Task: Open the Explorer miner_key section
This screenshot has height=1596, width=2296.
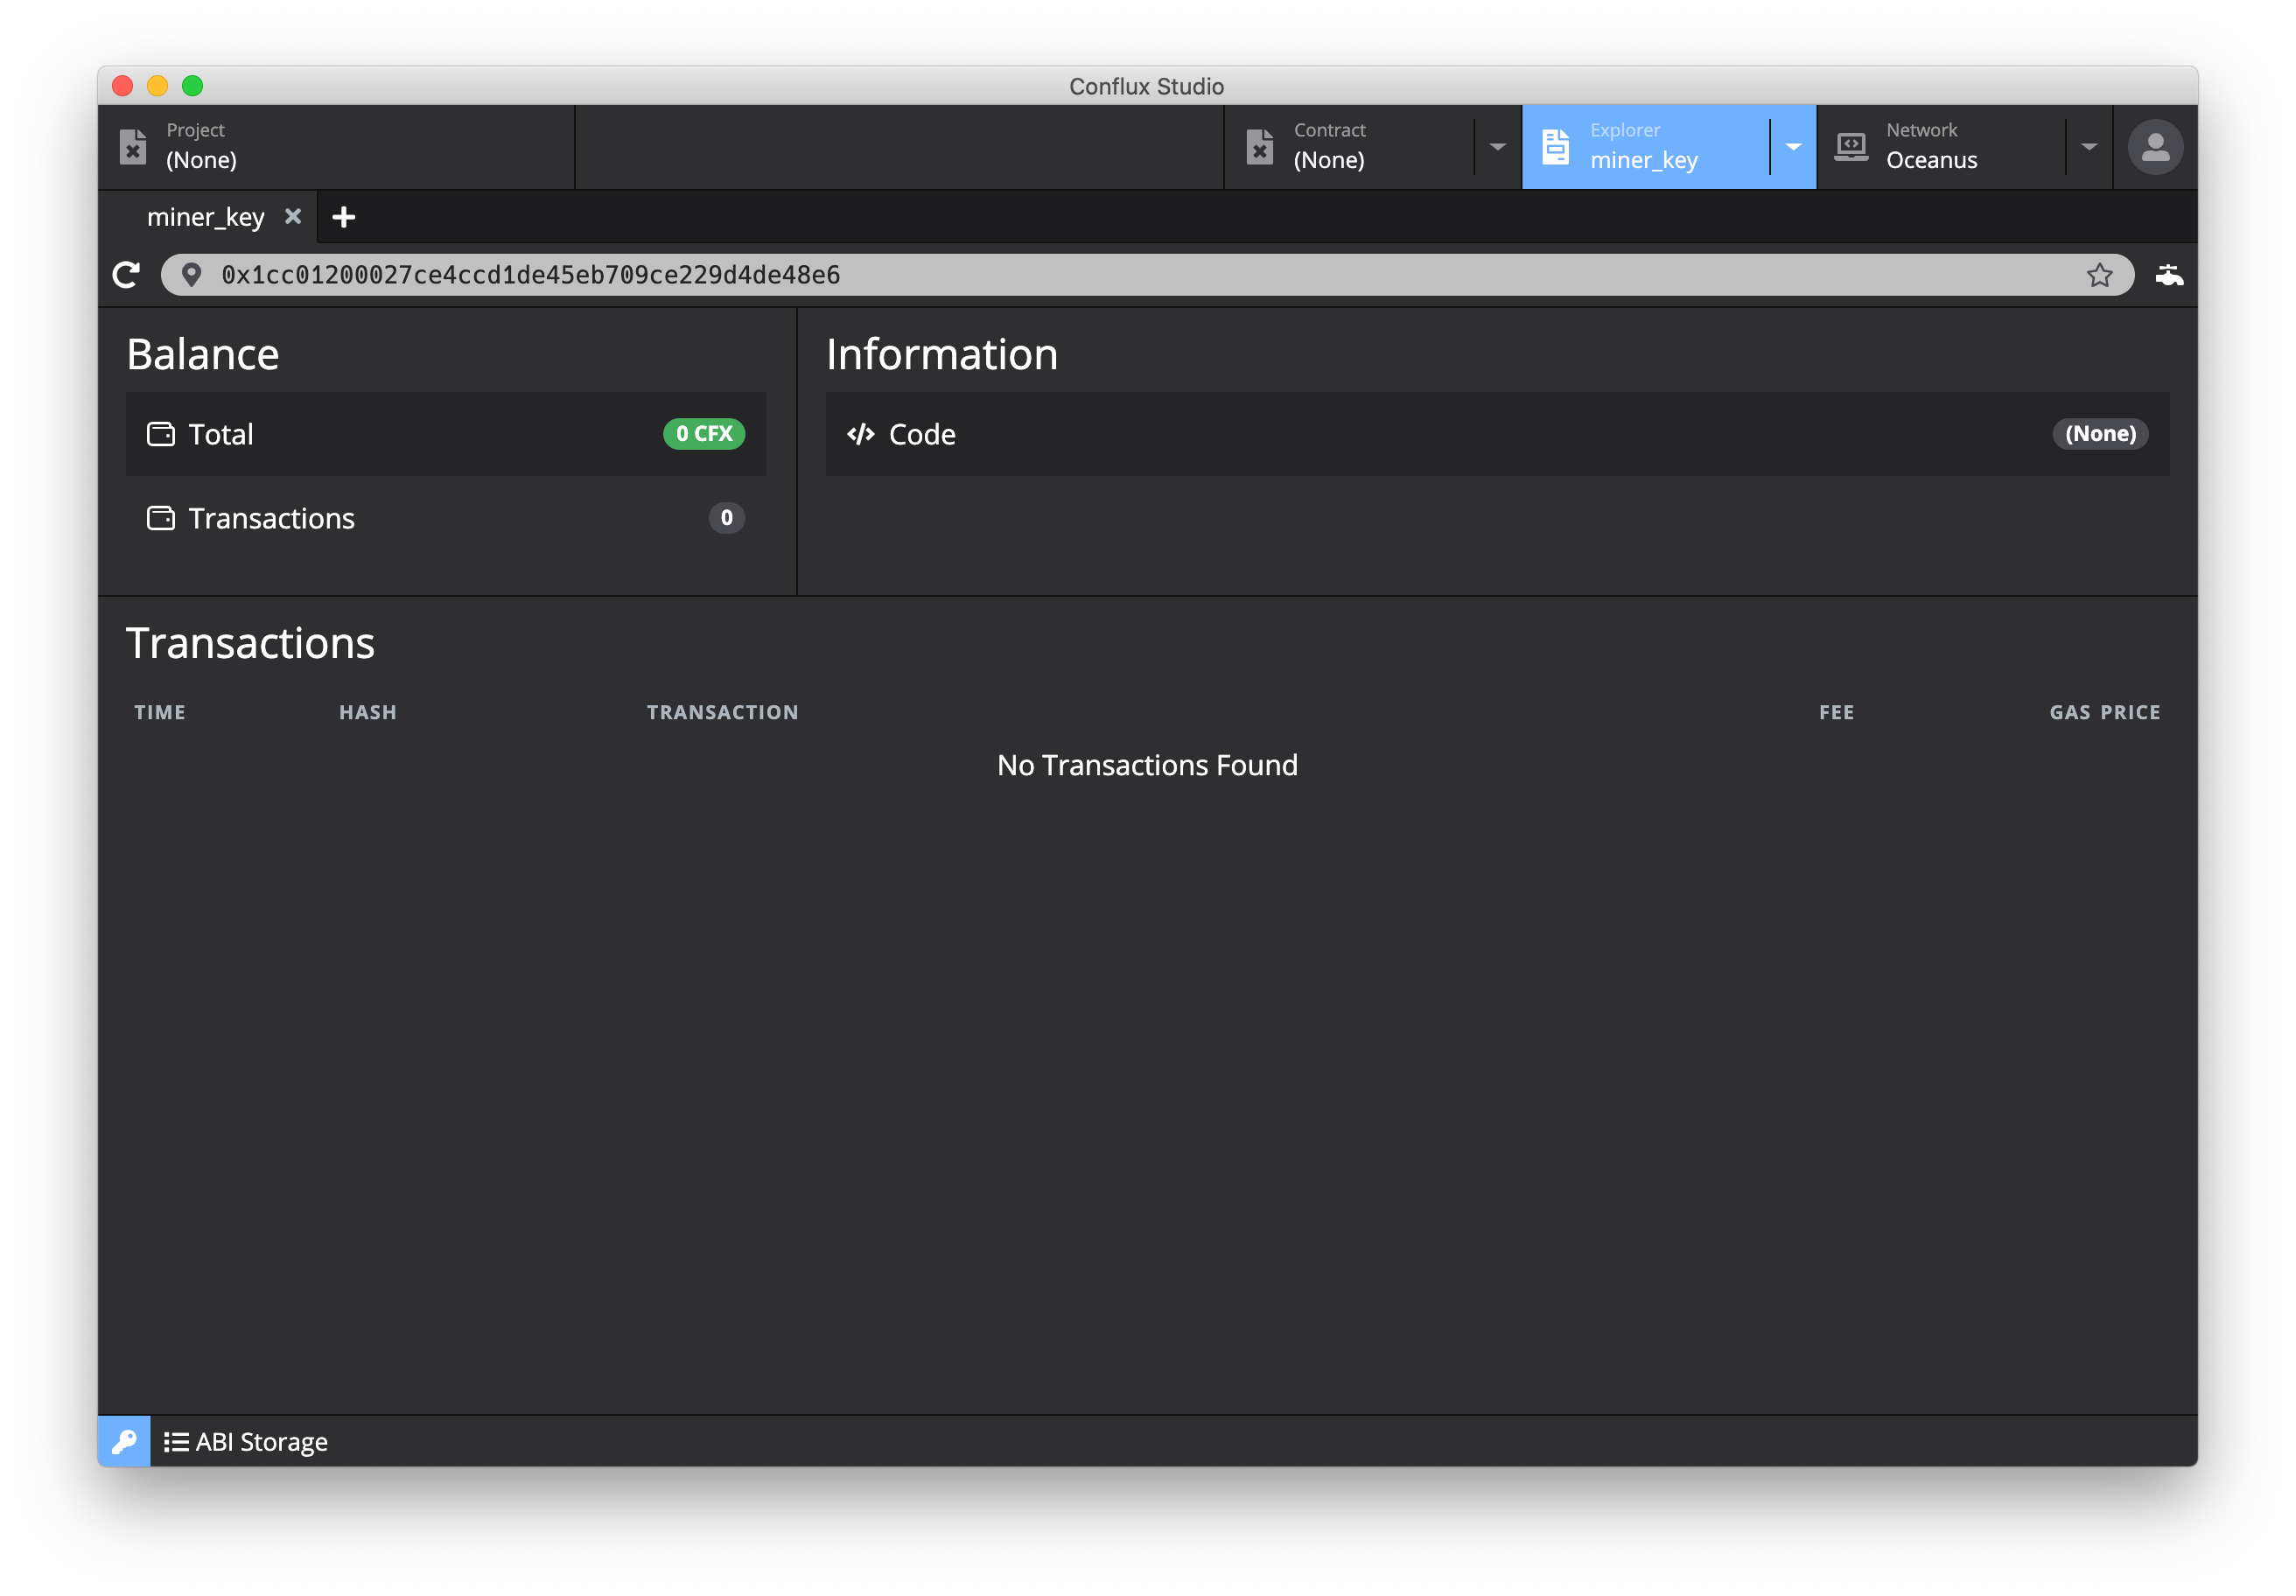Action: tap(1645, 147)
